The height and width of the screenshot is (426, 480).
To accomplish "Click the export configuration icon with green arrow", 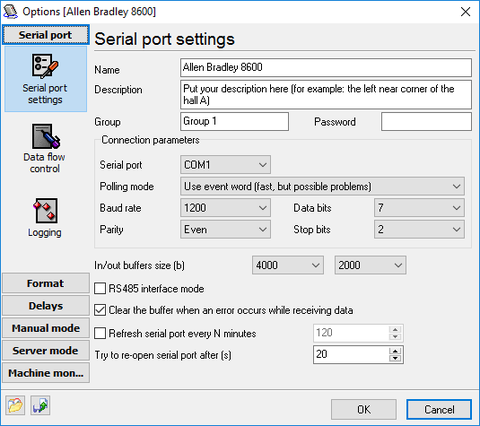I will pyautogui.click(x=40, y=405).
